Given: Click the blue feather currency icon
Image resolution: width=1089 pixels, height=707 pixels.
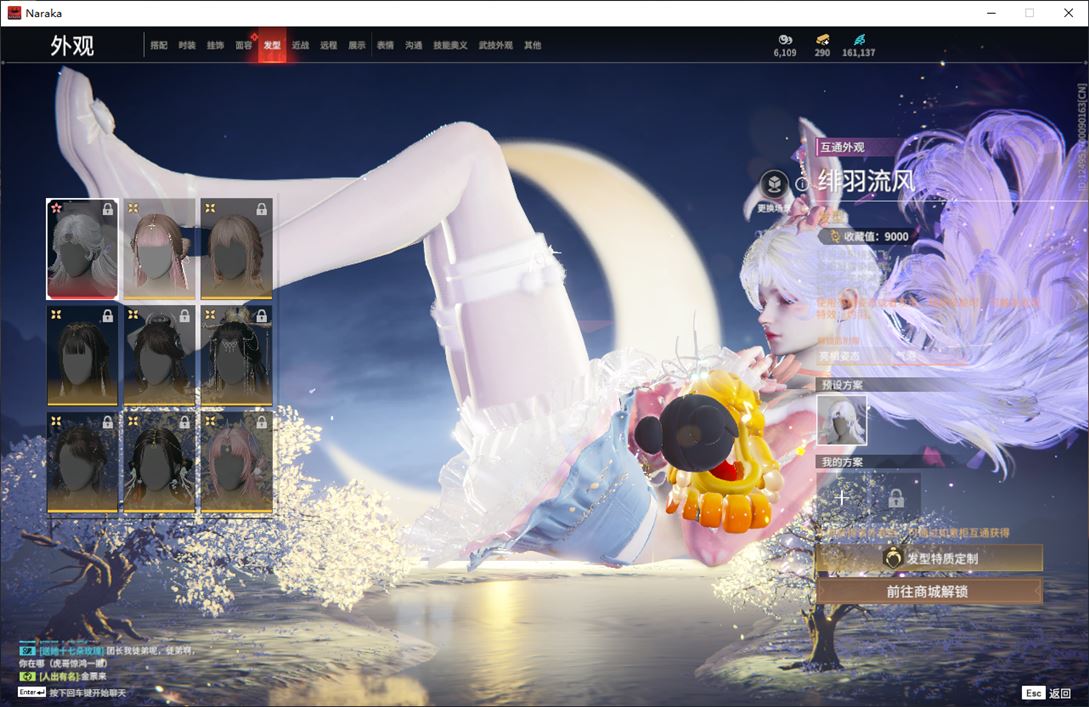Looking at the screenshot, I should (858, 40).
